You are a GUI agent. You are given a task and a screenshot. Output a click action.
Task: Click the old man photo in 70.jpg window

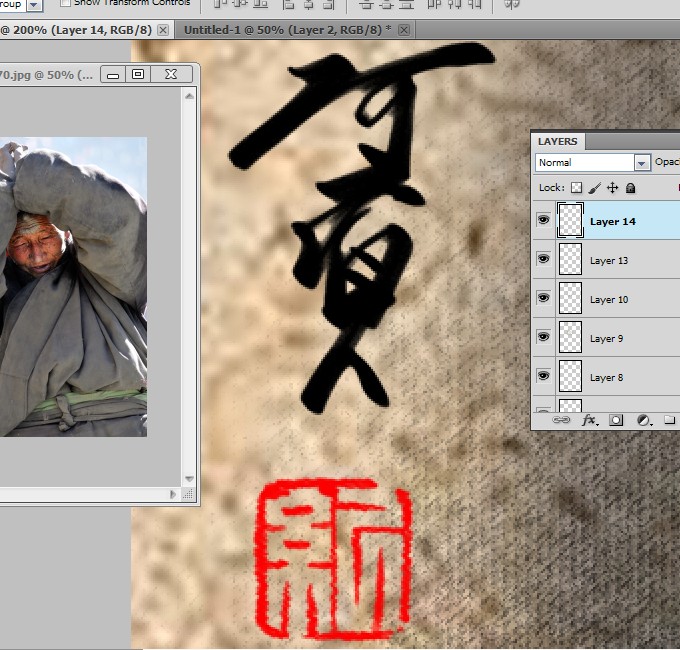coord(73,287)
